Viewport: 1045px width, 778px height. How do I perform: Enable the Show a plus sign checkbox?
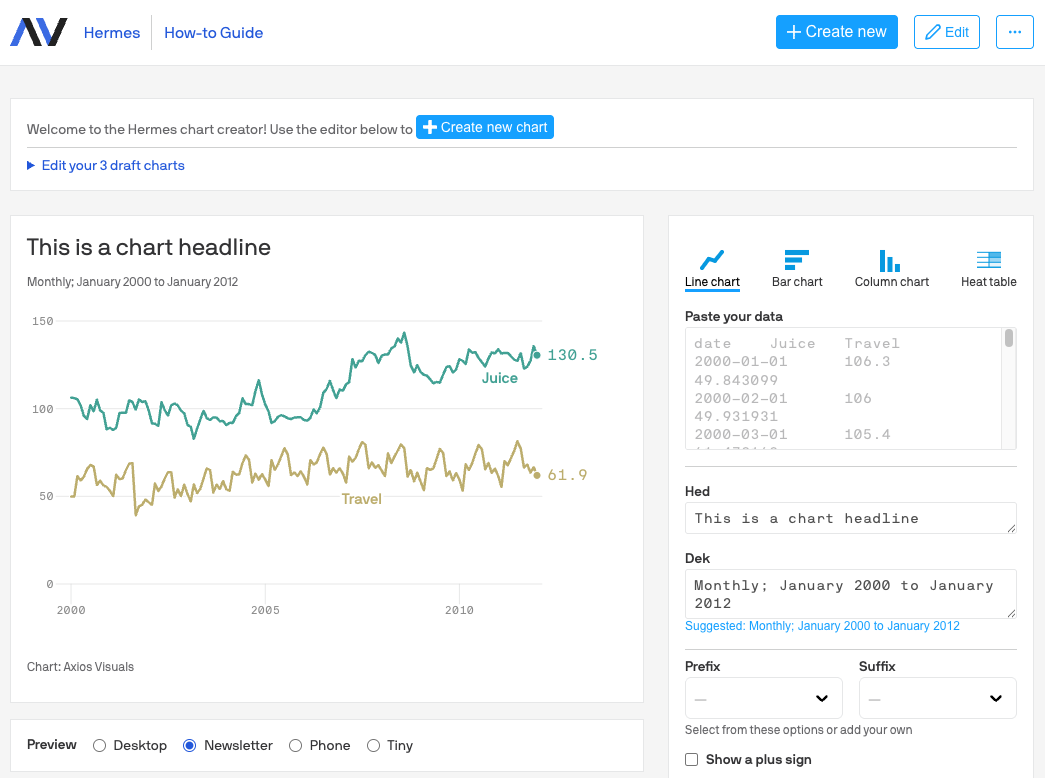(691, 760)
